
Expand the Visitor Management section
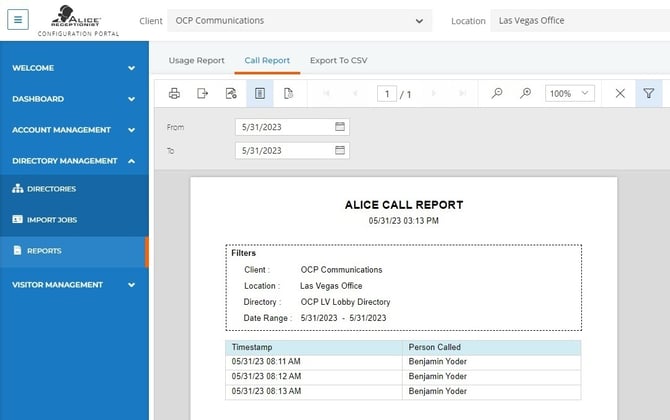74,285
